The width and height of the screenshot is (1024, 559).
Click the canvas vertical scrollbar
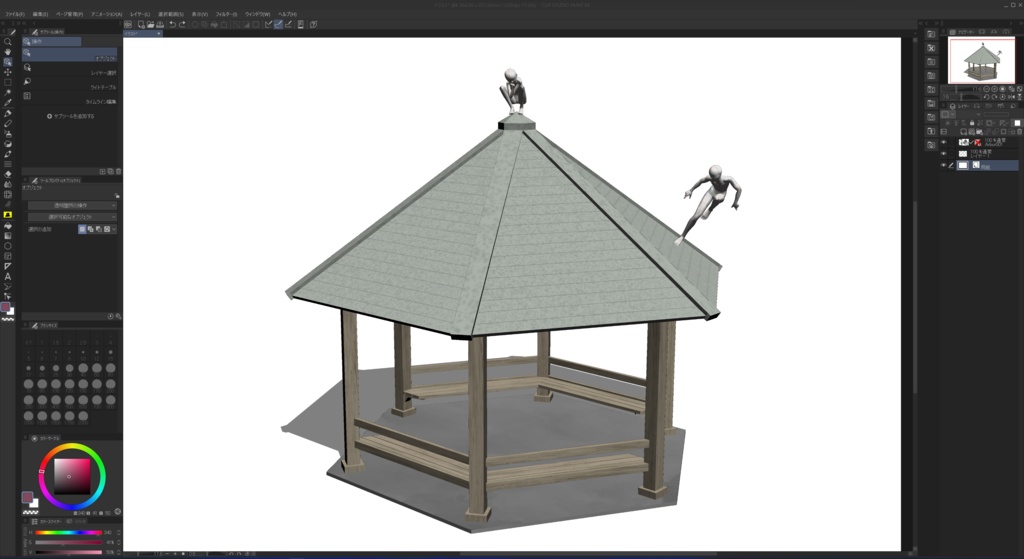[x=914, y=297]
